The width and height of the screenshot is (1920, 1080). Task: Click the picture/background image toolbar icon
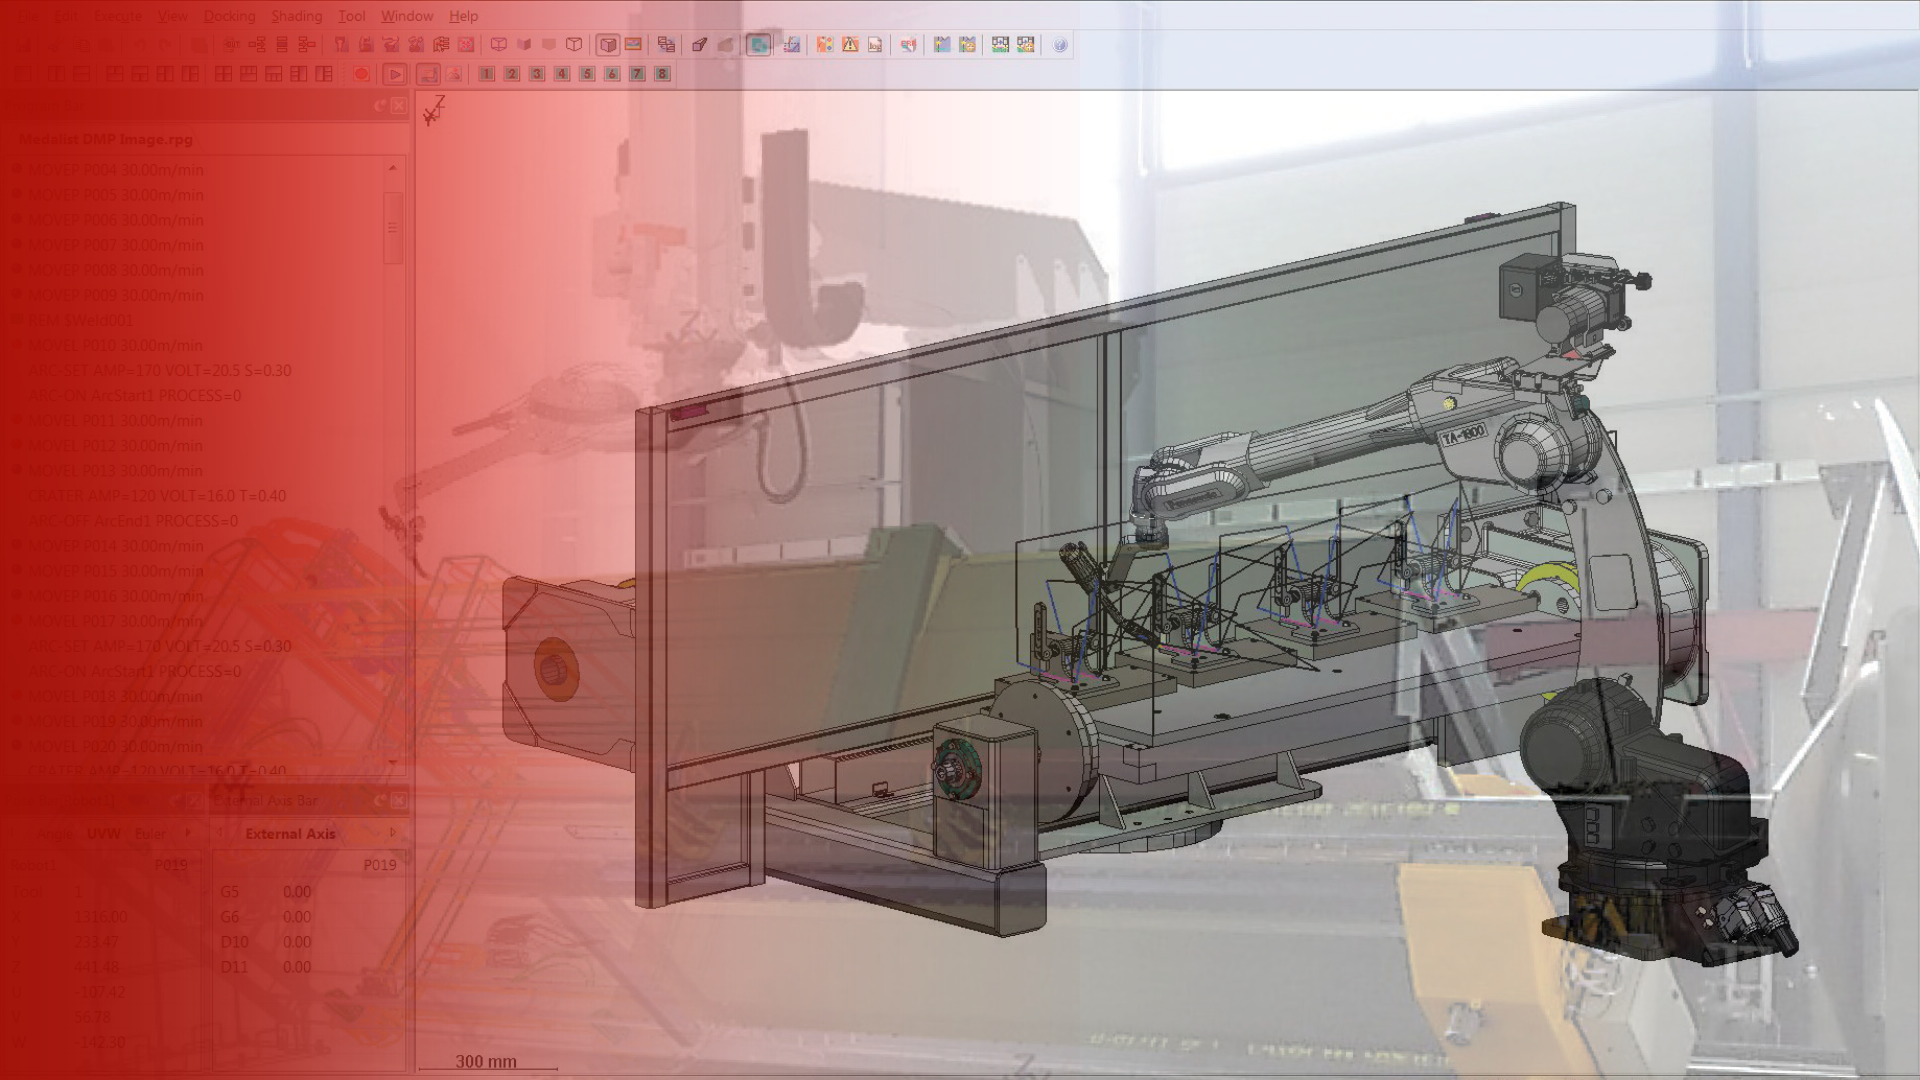pos(633,45)
